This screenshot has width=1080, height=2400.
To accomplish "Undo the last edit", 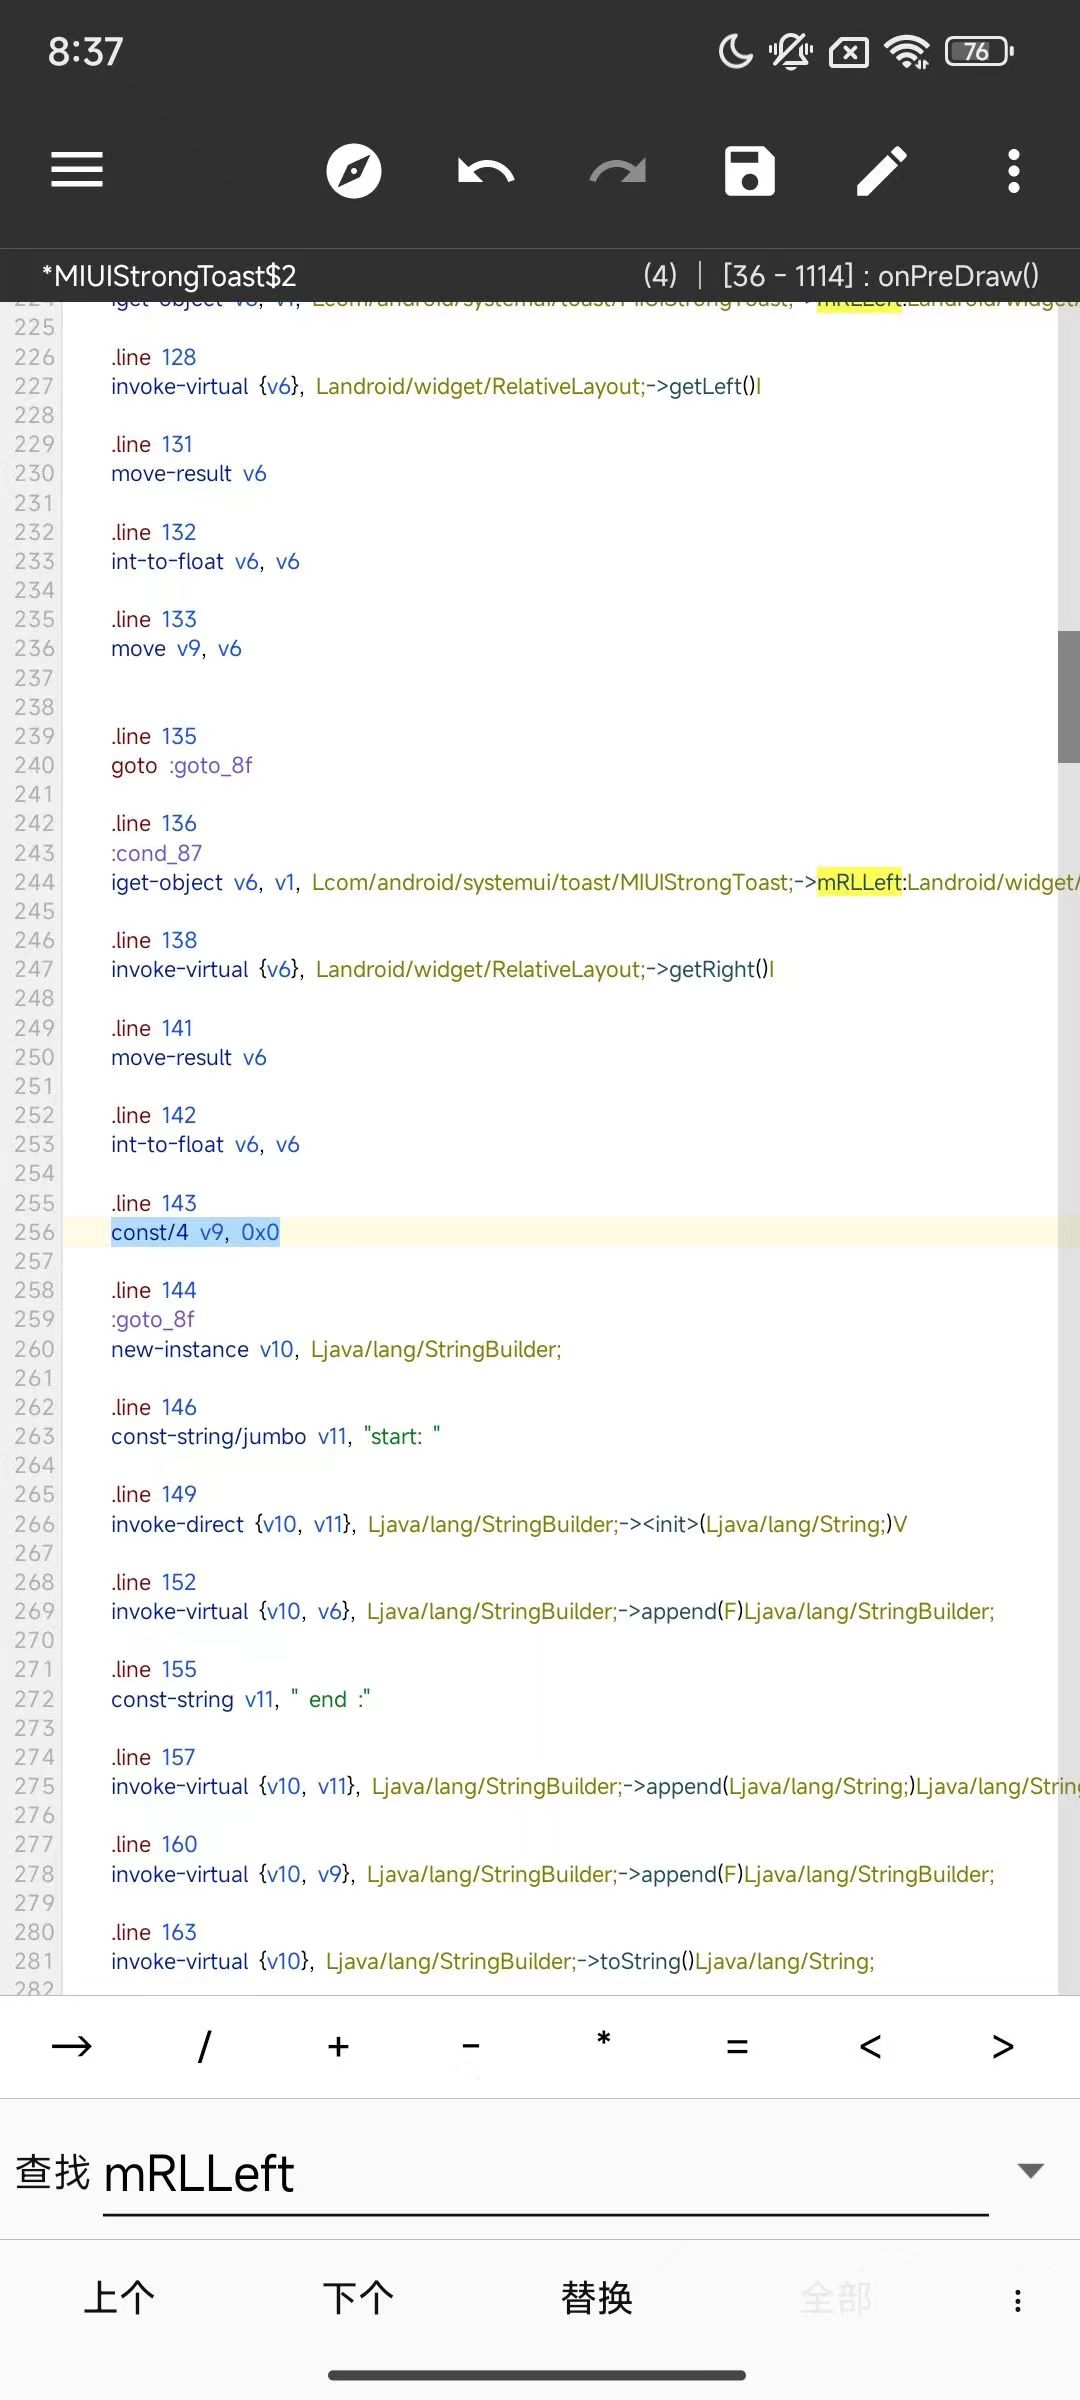I will pyautogui.click(x=486, y=171).
